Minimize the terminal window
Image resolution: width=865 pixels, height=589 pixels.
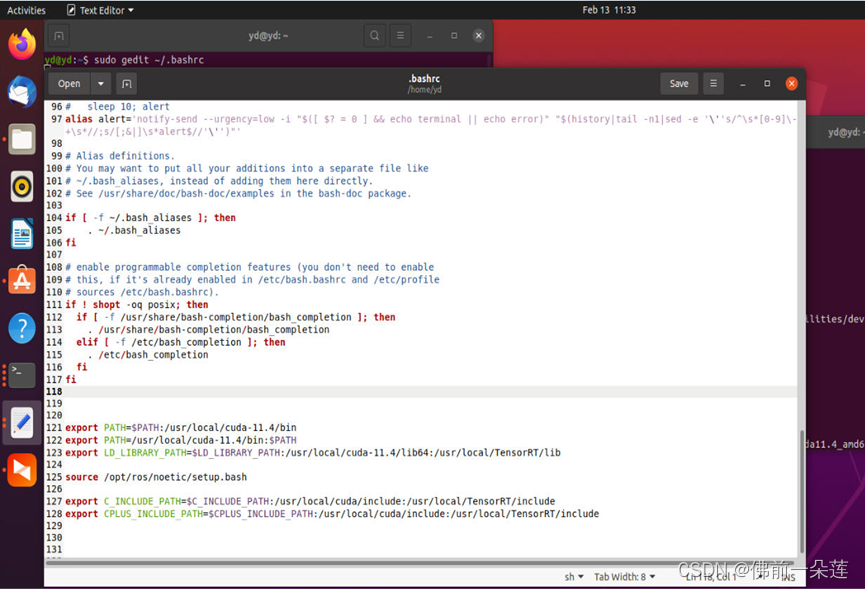(430, 36)
